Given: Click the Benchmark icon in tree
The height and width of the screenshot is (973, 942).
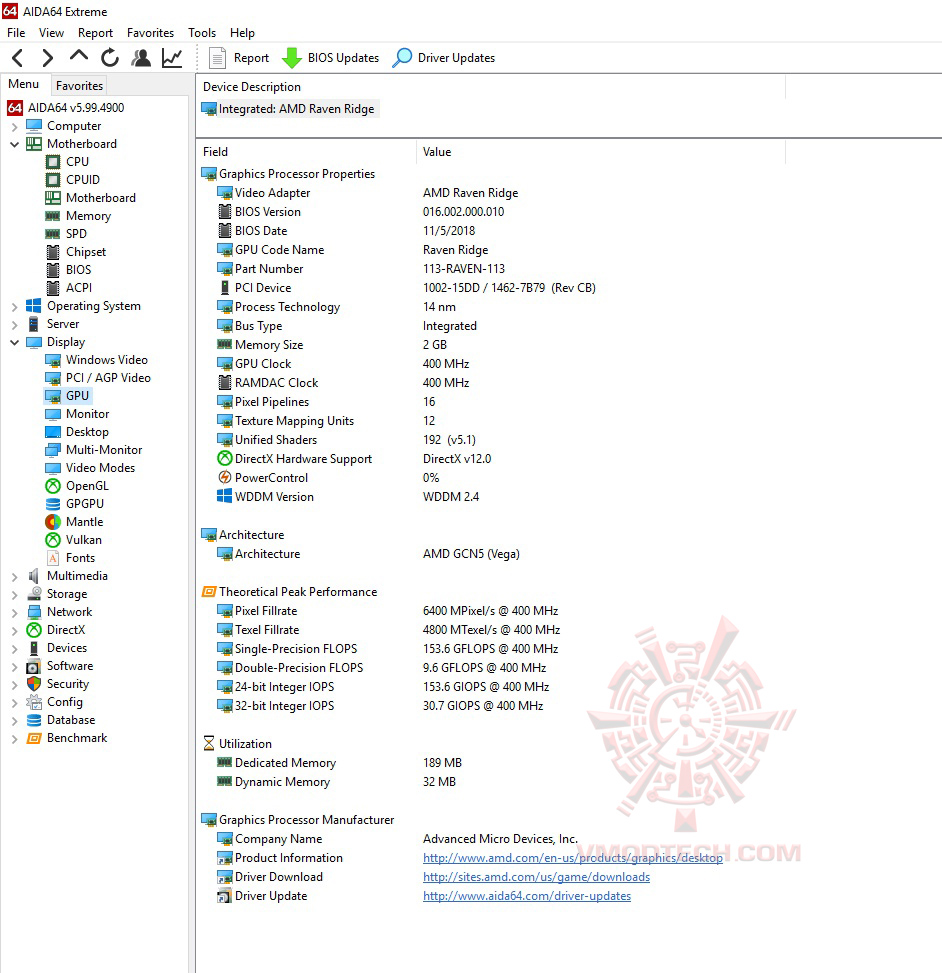Looking at the screenshot, I should (x=34, y=738).
